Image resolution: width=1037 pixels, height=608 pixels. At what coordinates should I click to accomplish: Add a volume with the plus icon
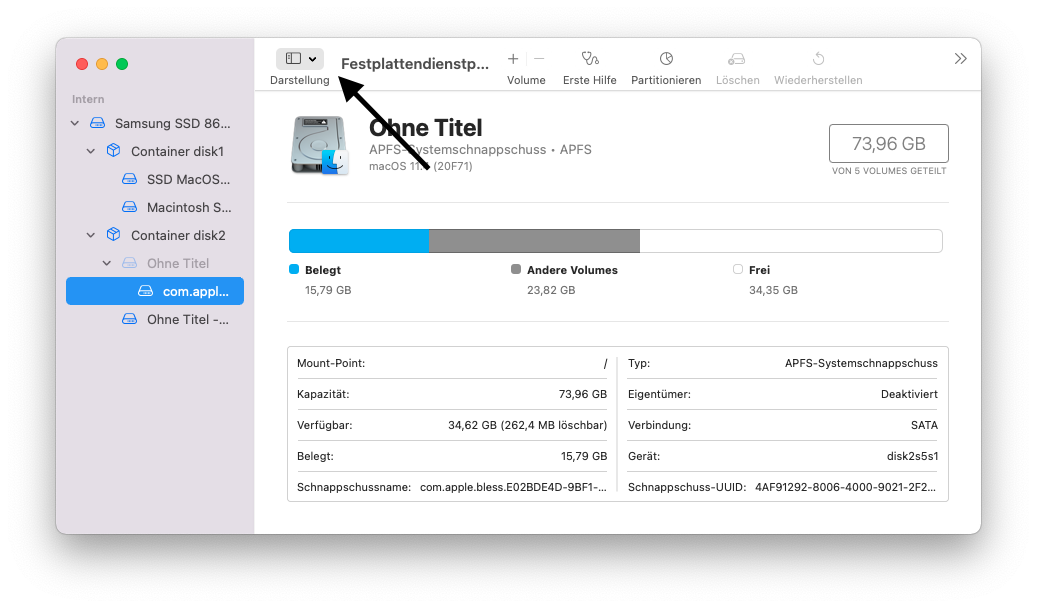[513, 59]
